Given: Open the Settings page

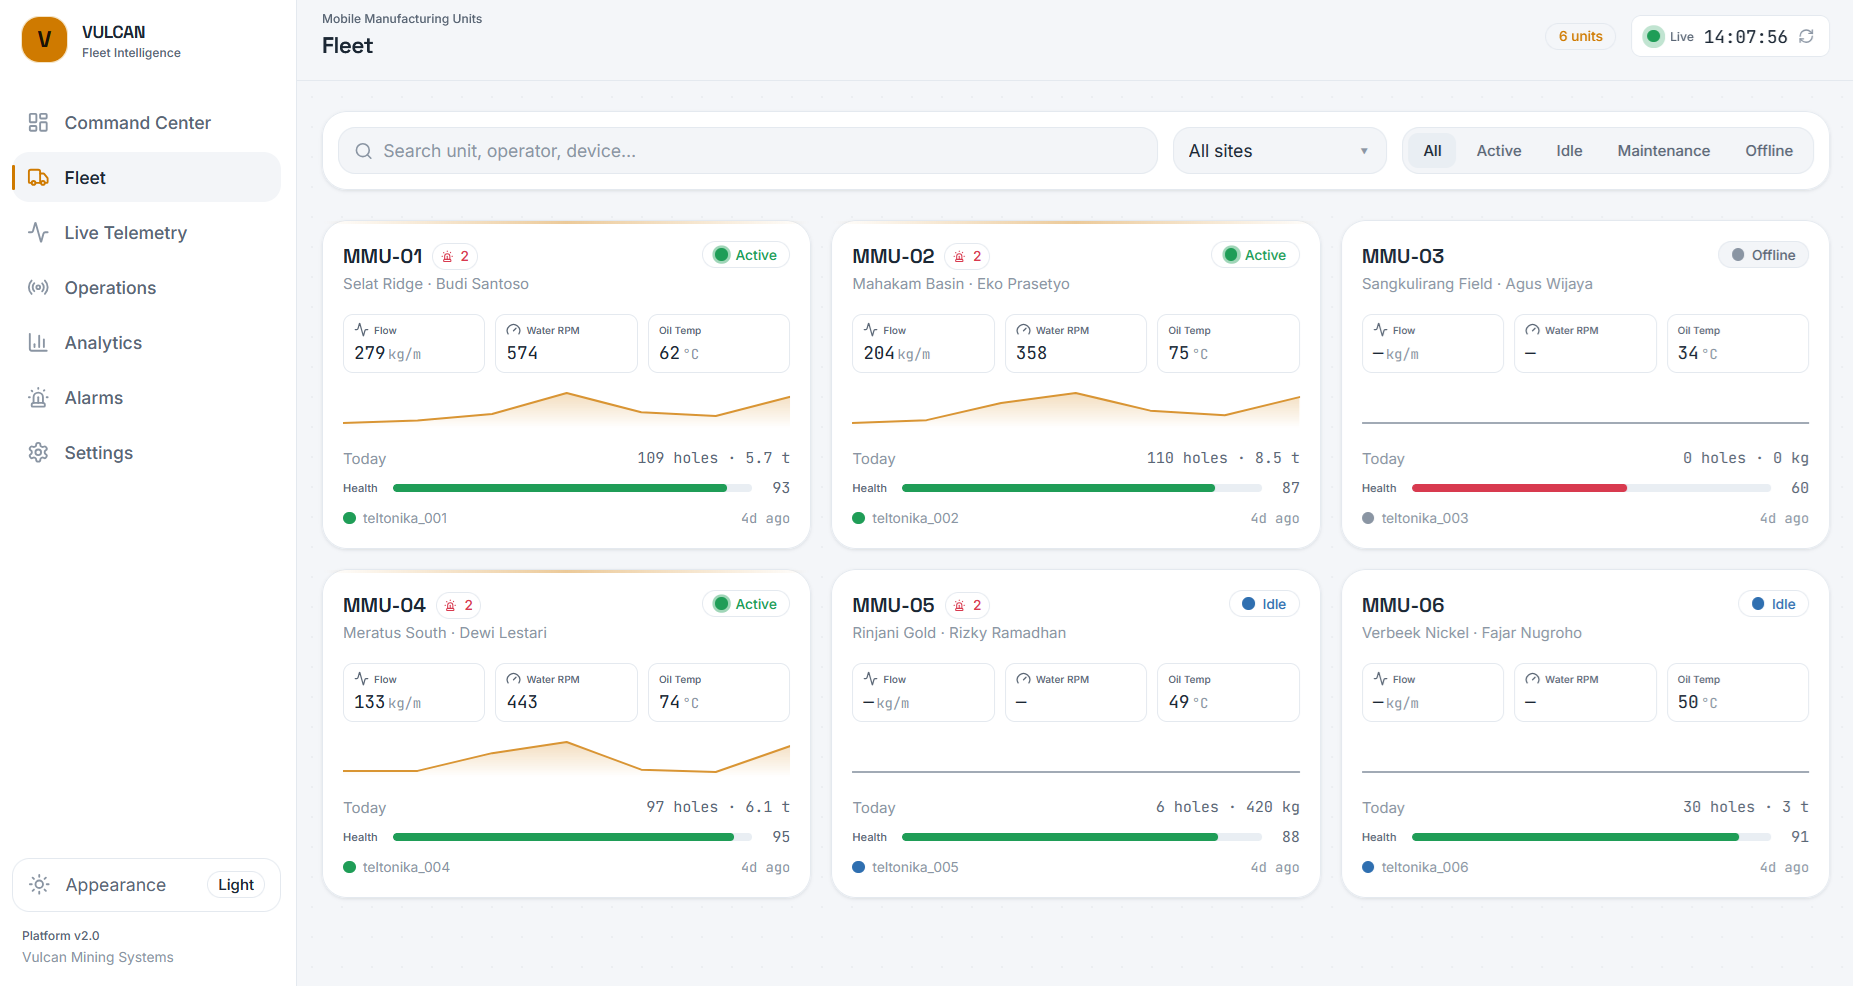Looking at the screenshot, I should (146, 452).
